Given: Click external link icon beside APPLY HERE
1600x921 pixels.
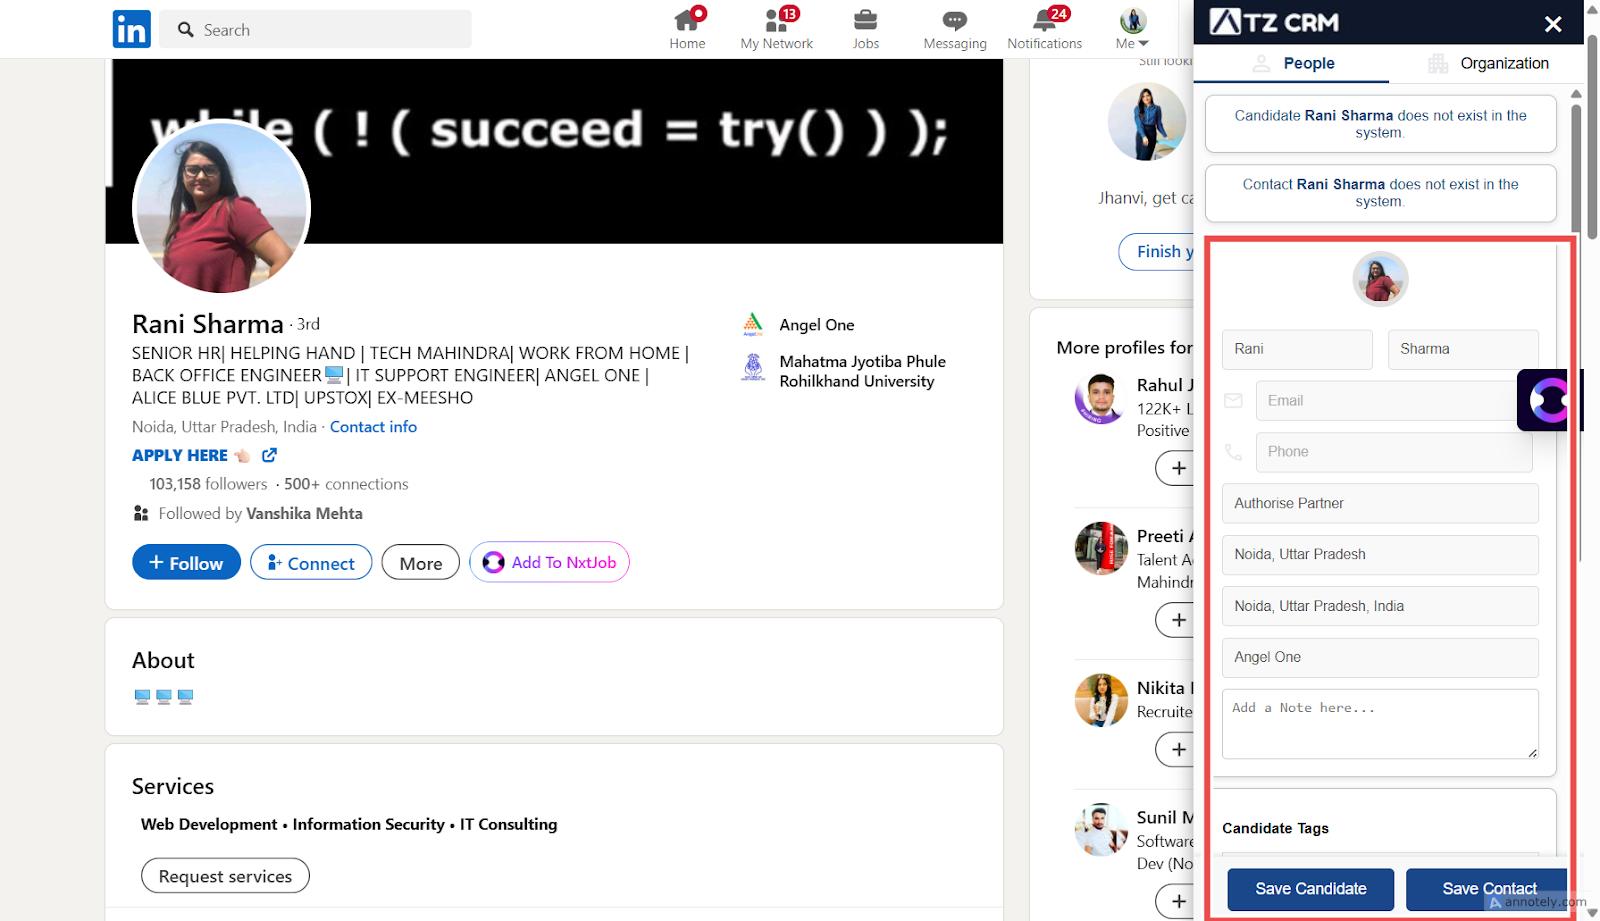Looking at the screenshot, I should point(269,455).
